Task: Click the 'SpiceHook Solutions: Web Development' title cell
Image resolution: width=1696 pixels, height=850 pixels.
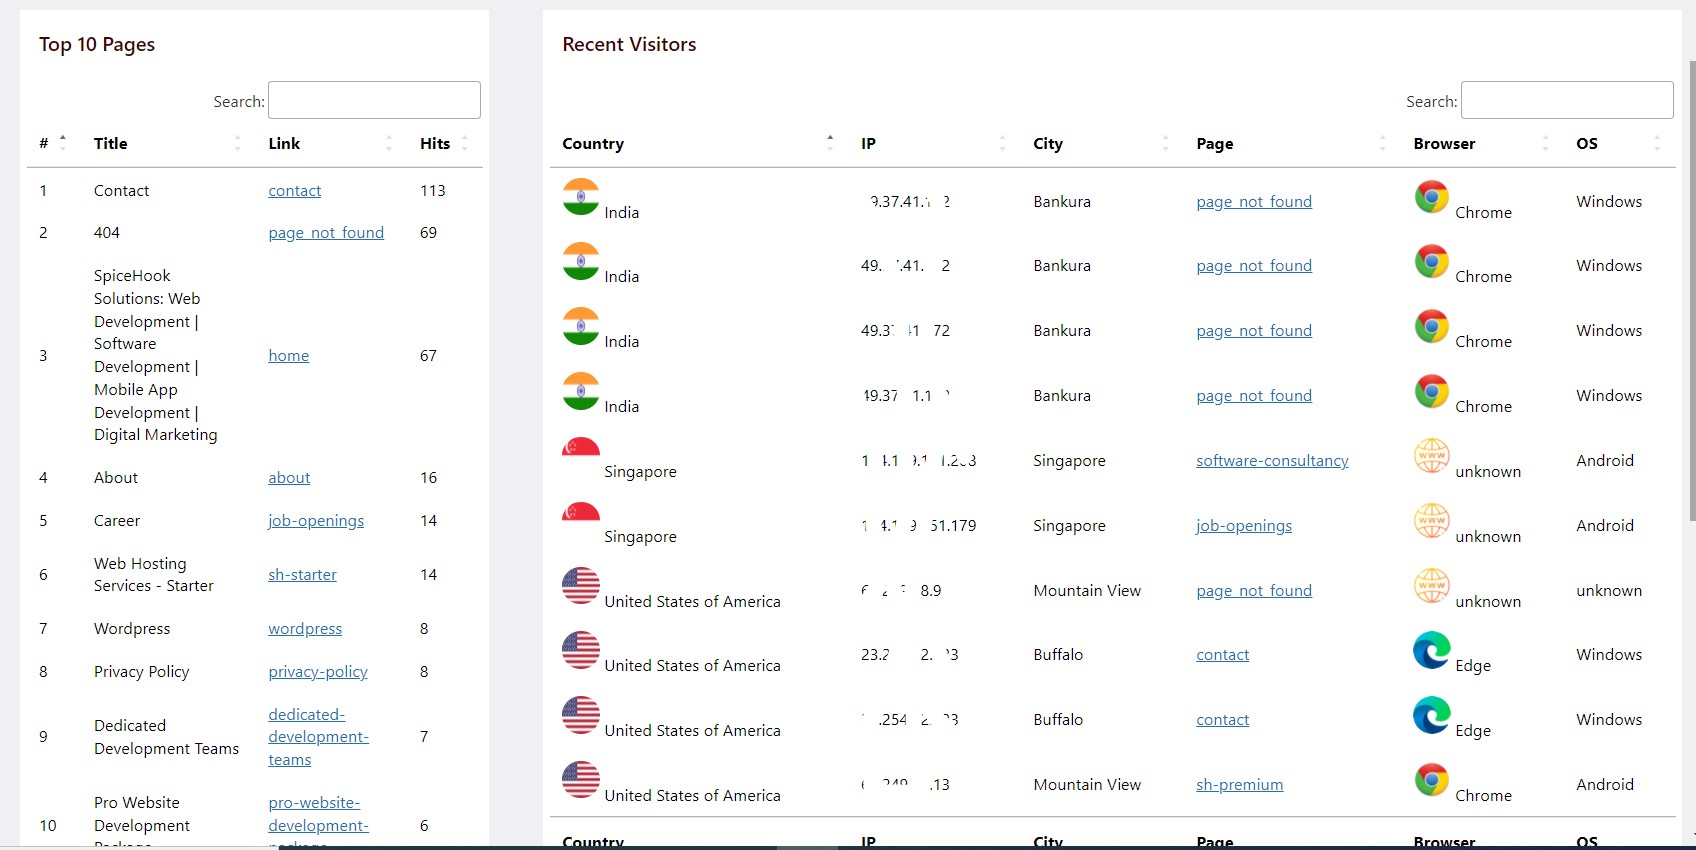Action: pyautogui.click(x=155, y=355)
